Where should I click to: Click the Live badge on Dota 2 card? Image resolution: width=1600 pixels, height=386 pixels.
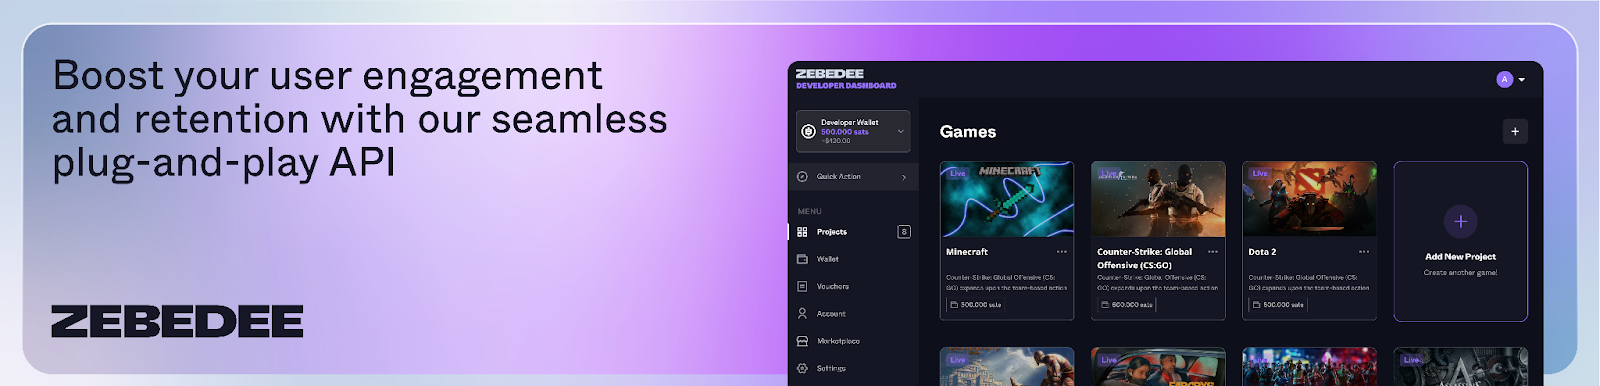pos(1259,173)
